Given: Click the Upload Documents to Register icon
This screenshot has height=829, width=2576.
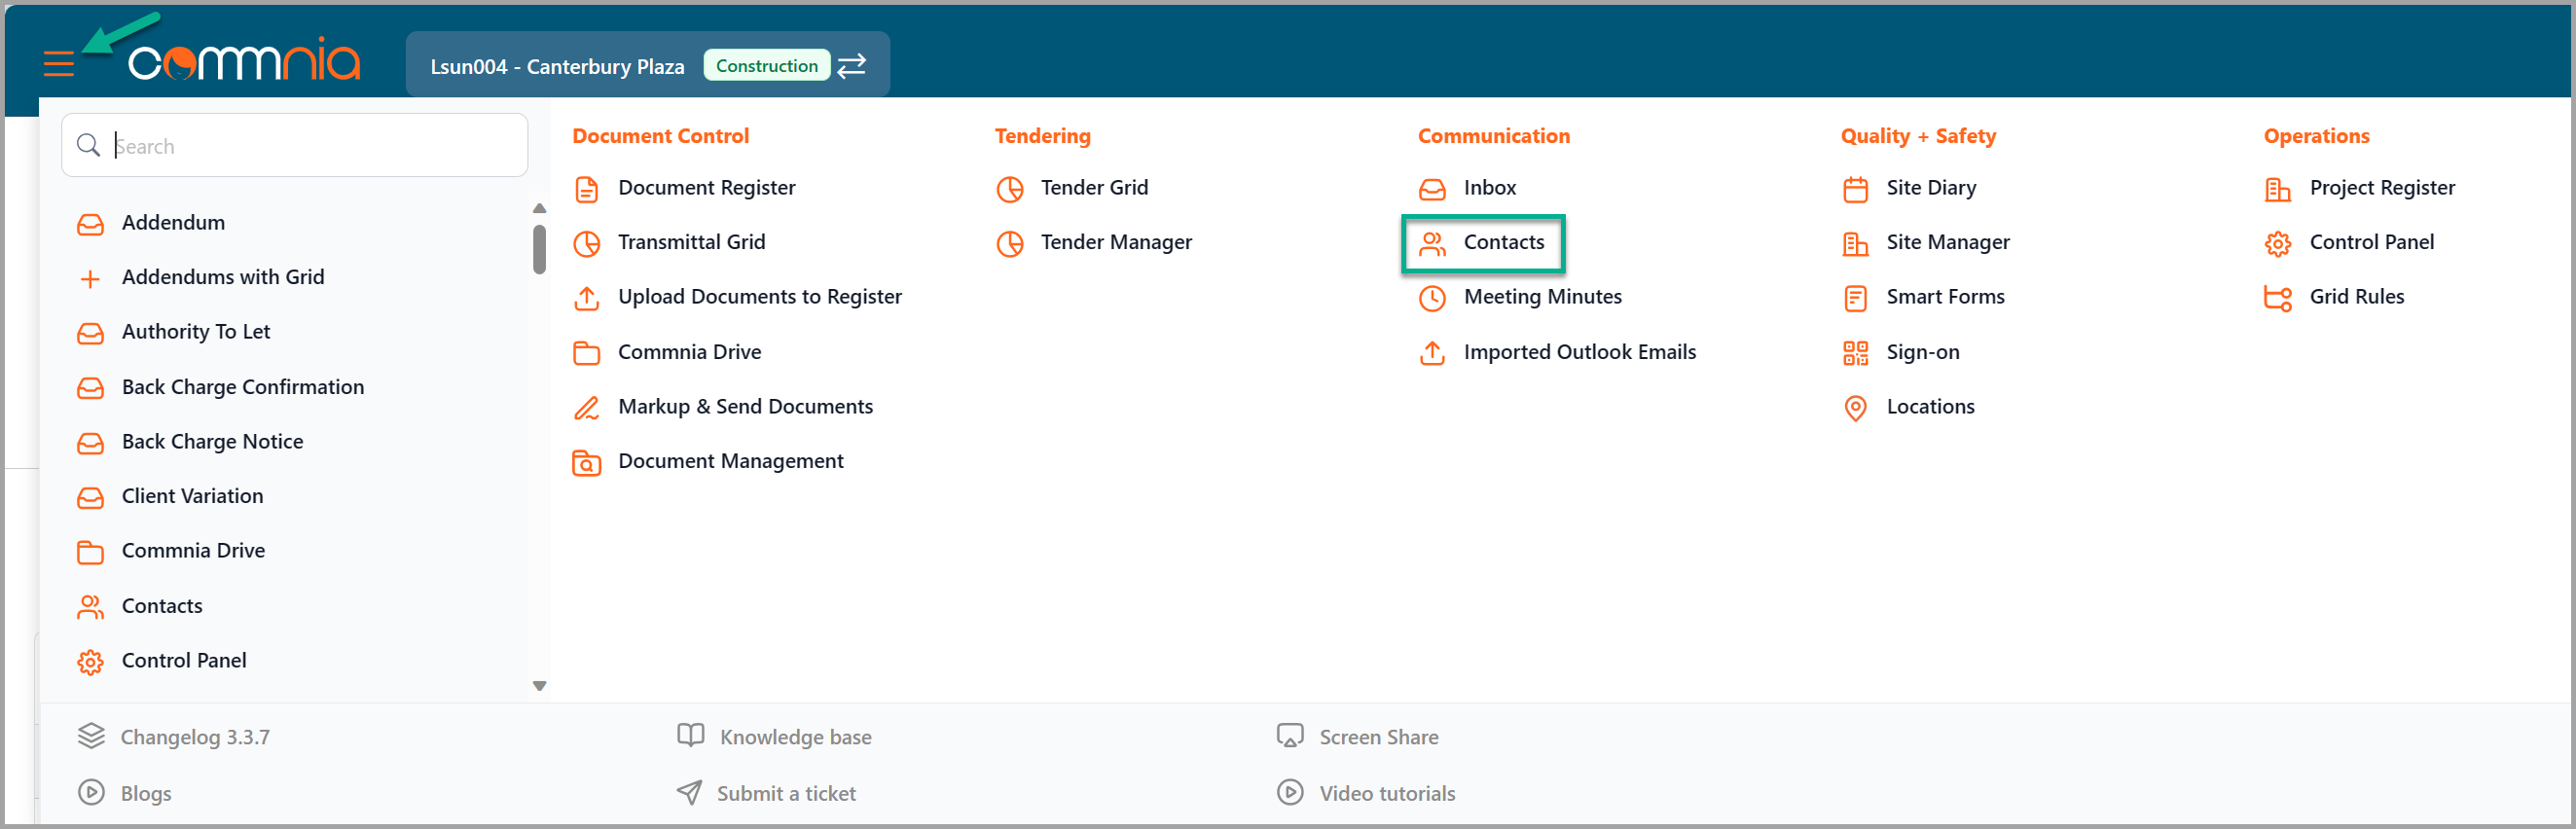Looking at the screenshot, I should tap(586, 298).
